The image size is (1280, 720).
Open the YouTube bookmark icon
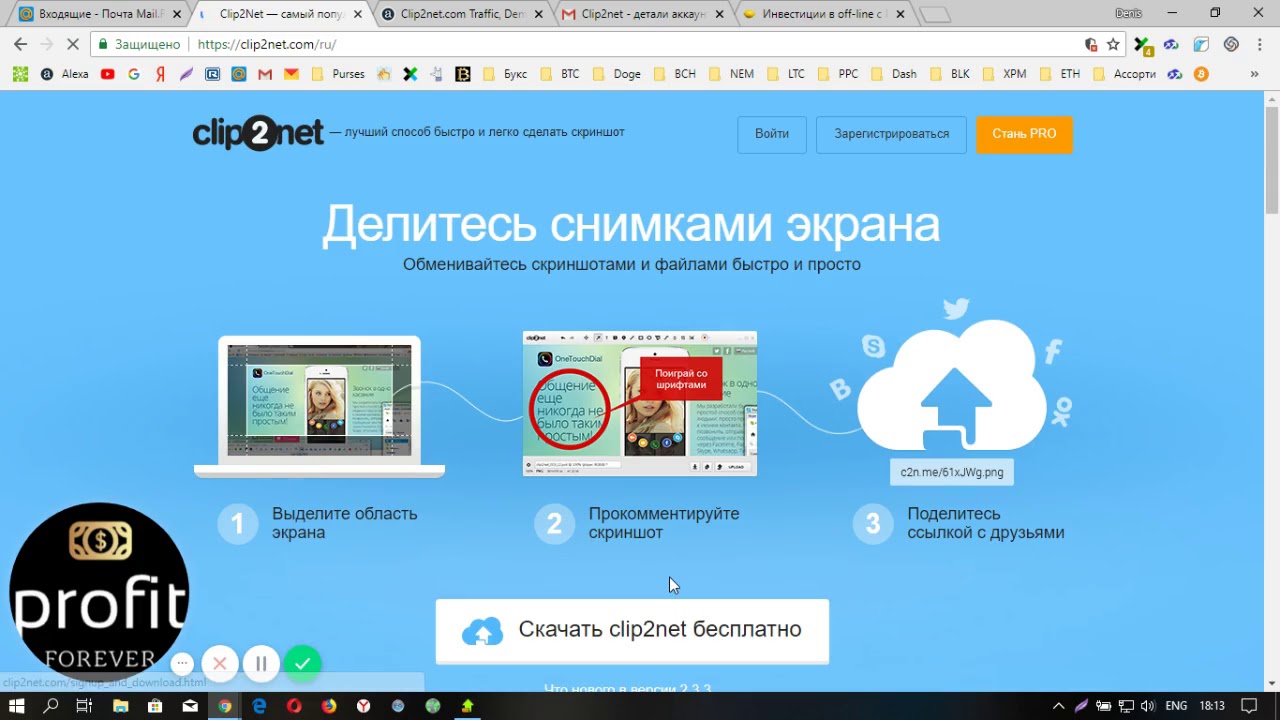pyautogui.click(x=108, y=74)
